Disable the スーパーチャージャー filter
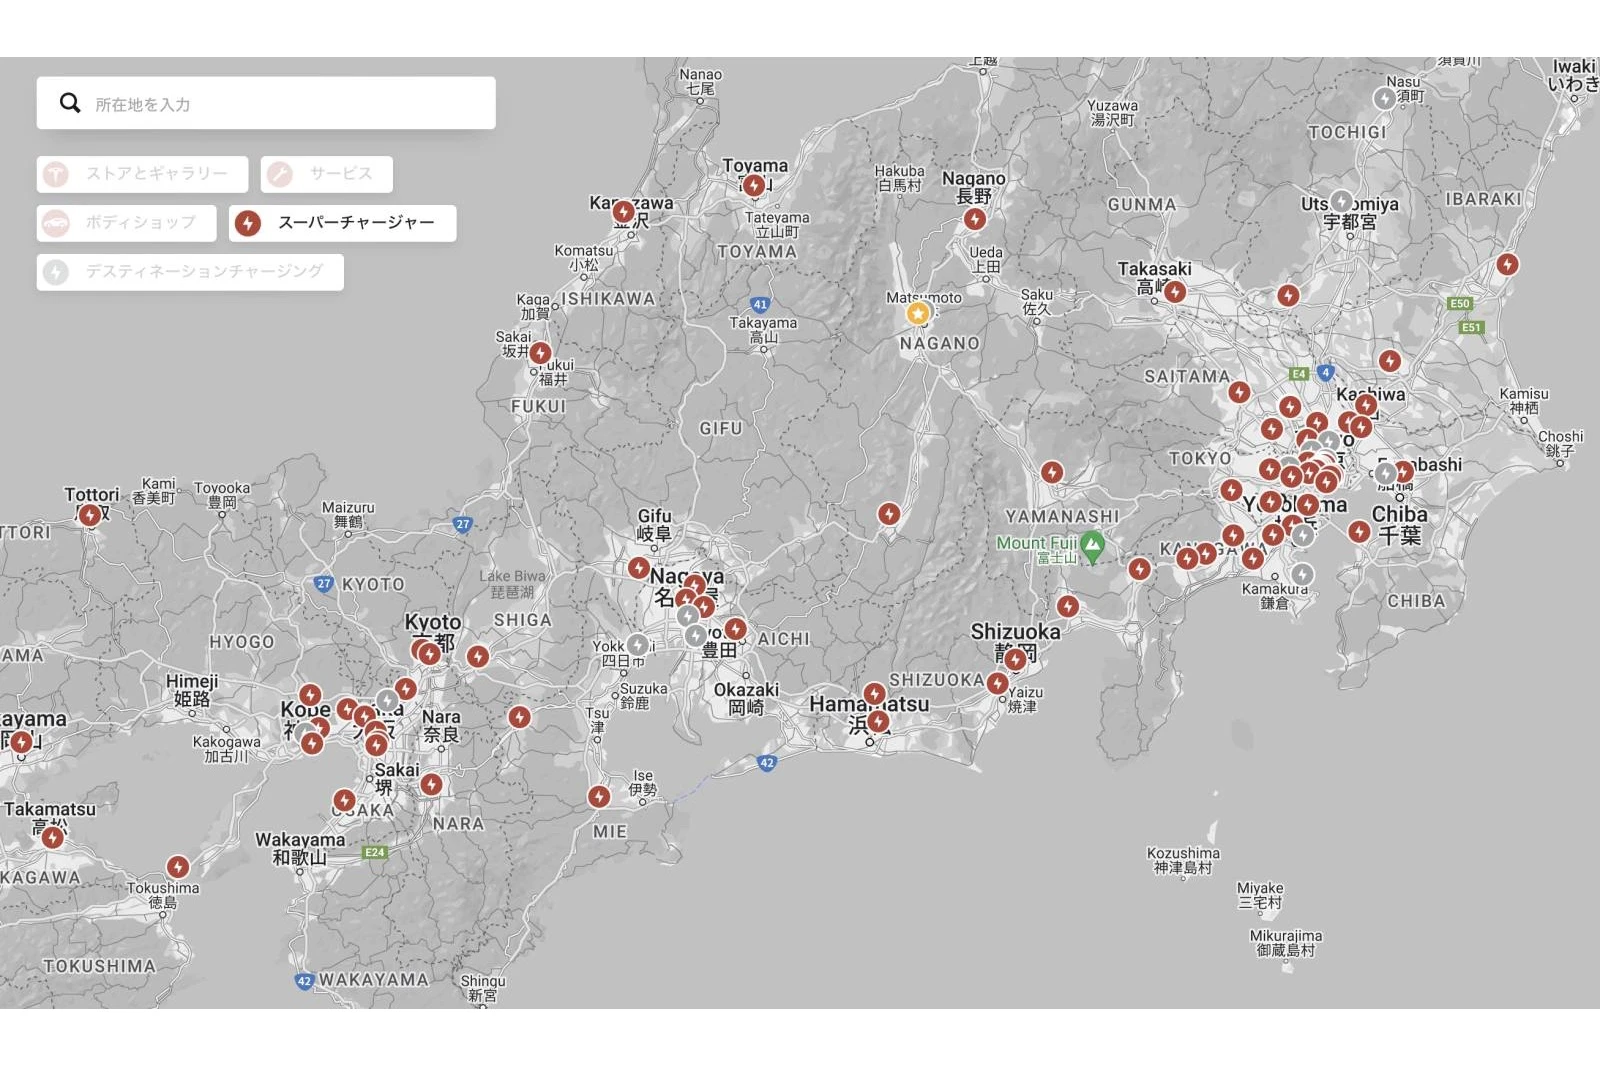 pos(342,223)
